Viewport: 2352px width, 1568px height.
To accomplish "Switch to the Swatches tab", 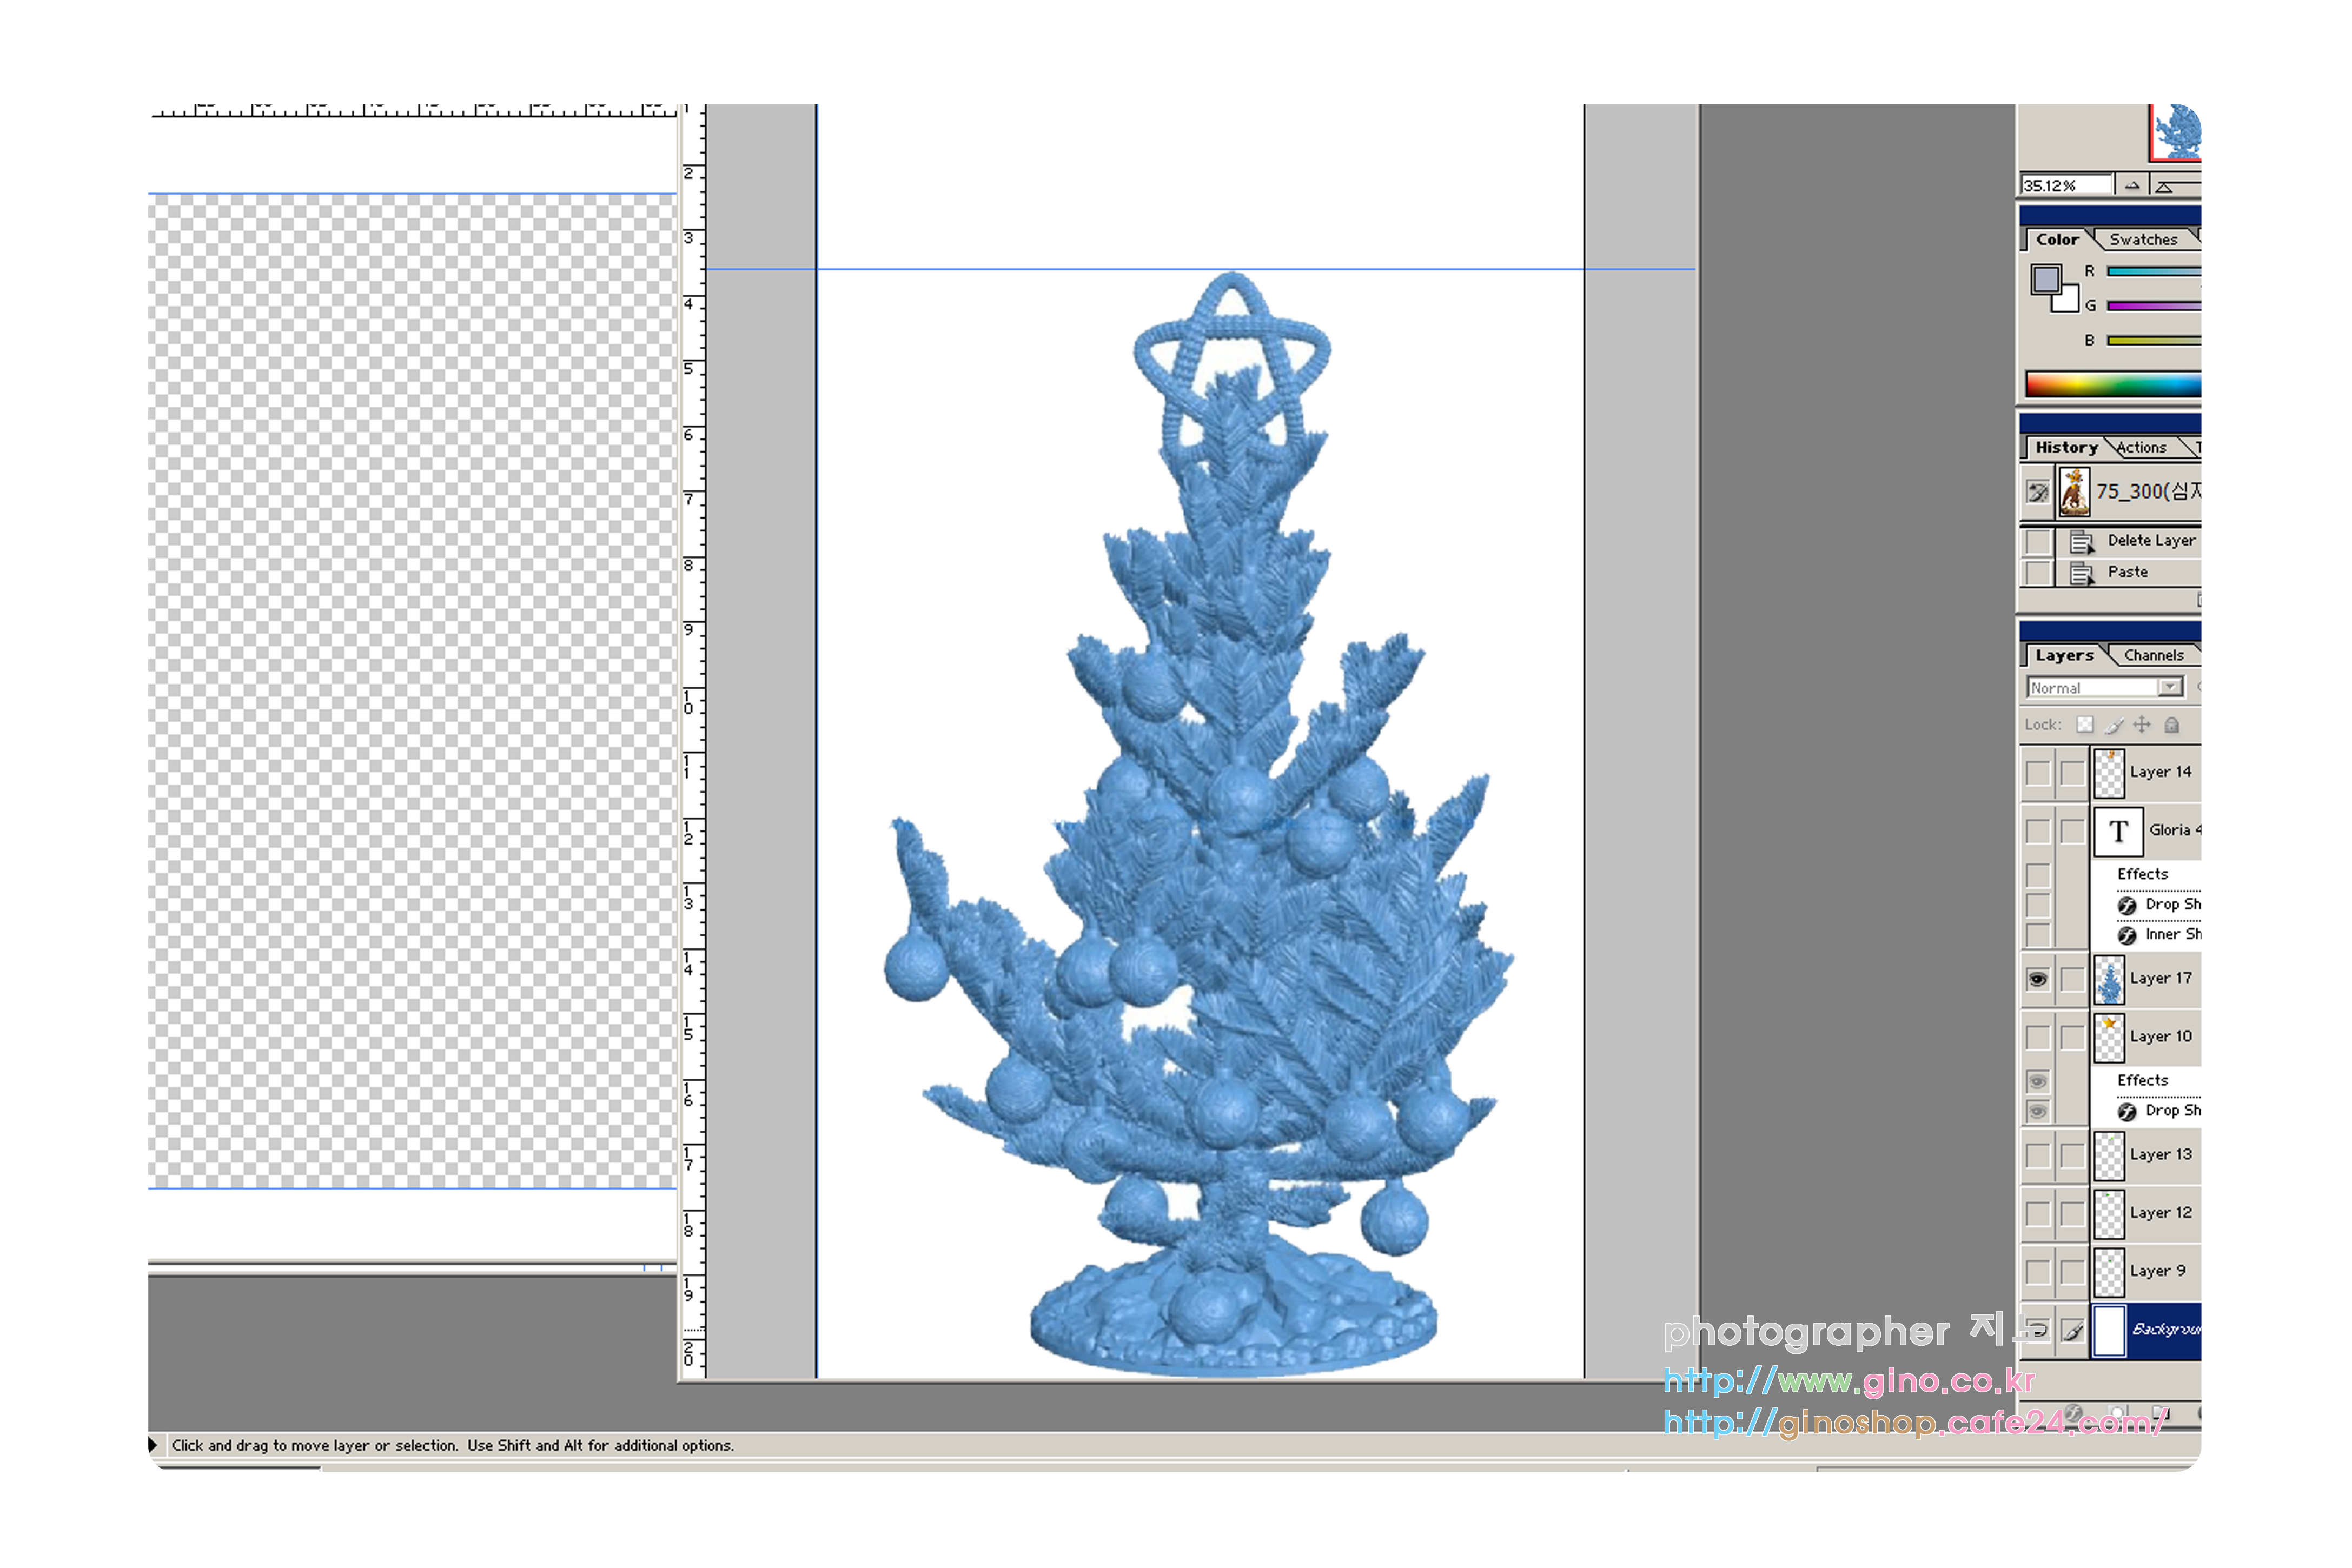I will [x=2143, y=239].
